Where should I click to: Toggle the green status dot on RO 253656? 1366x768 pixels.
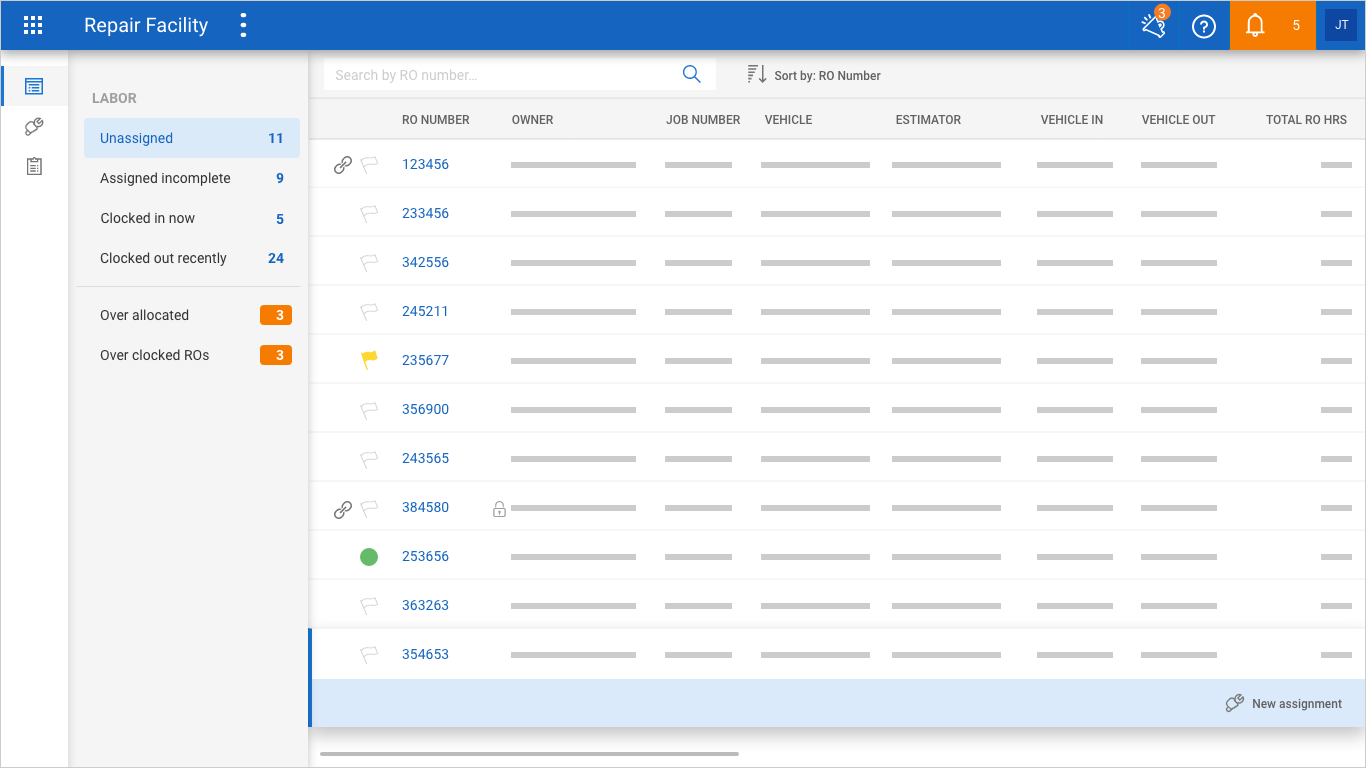pos(369,557)
